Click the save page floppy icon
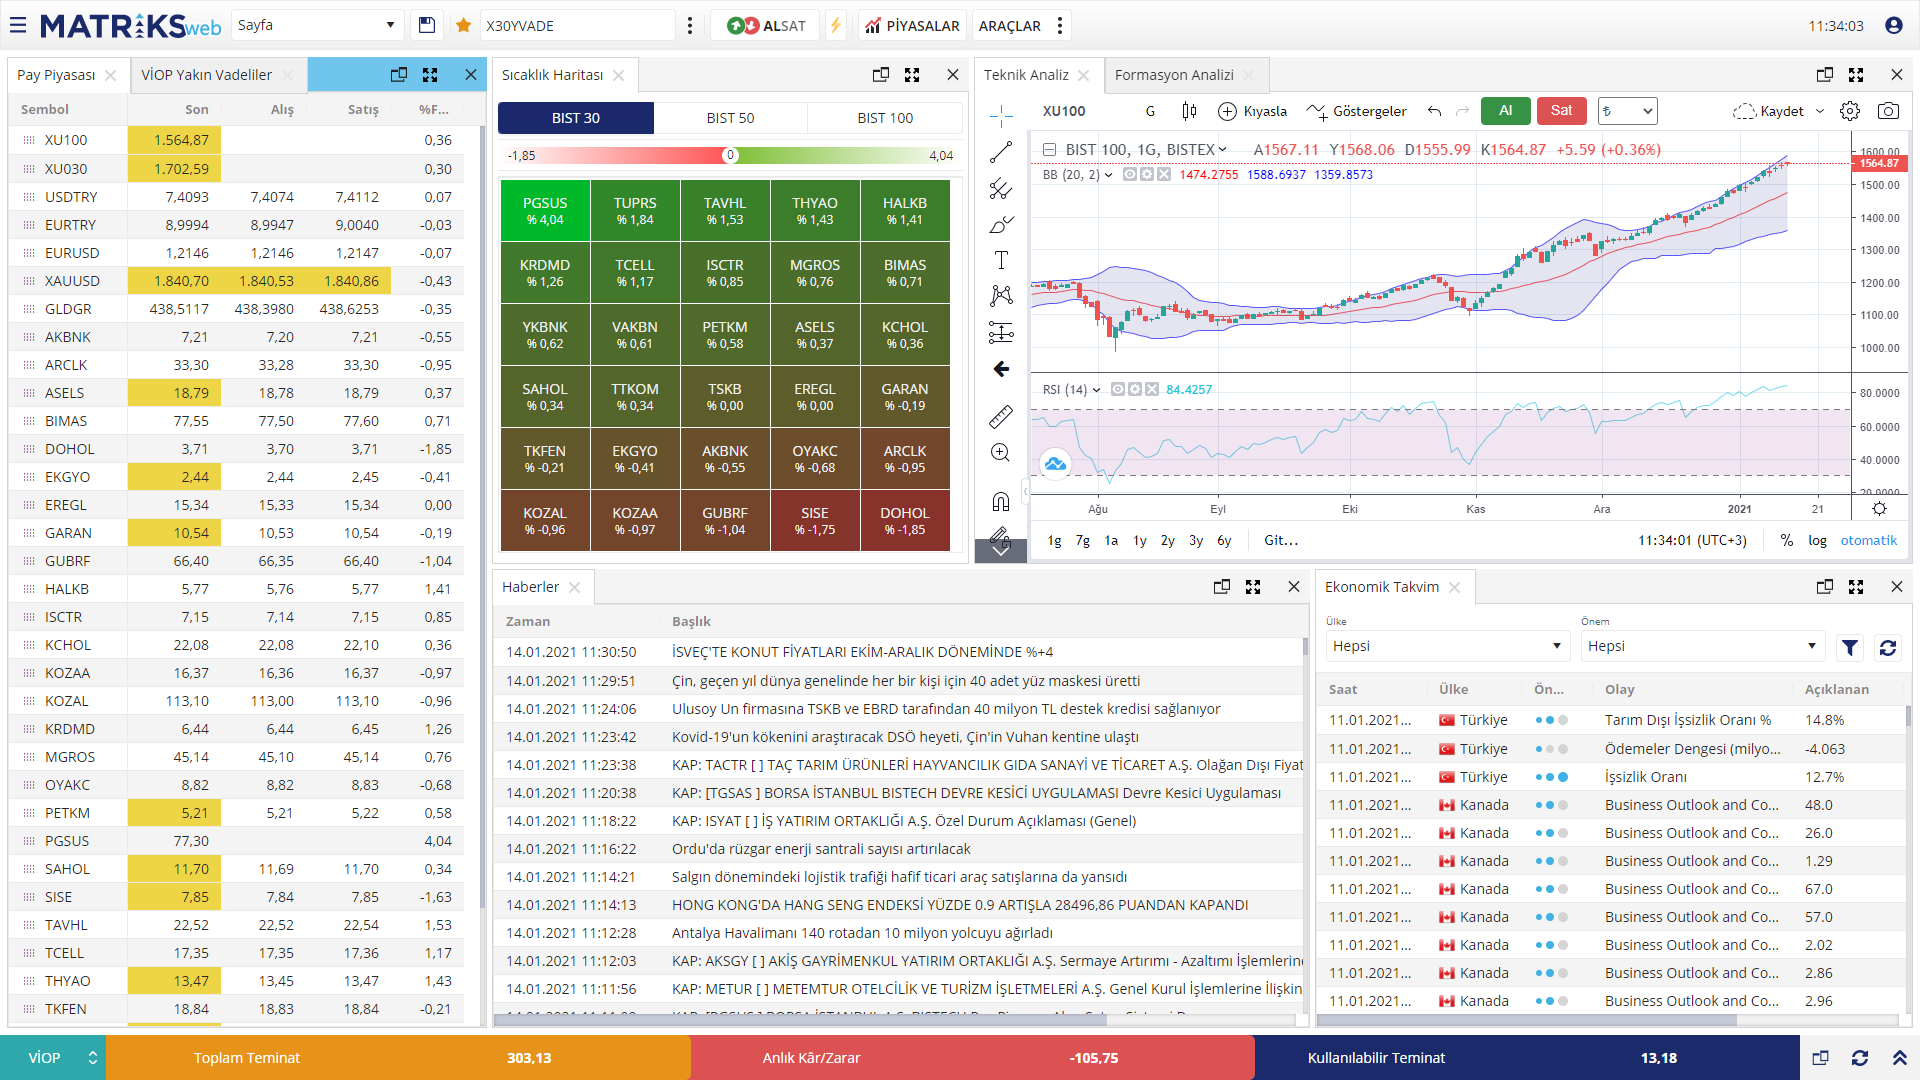 (427, 26)
